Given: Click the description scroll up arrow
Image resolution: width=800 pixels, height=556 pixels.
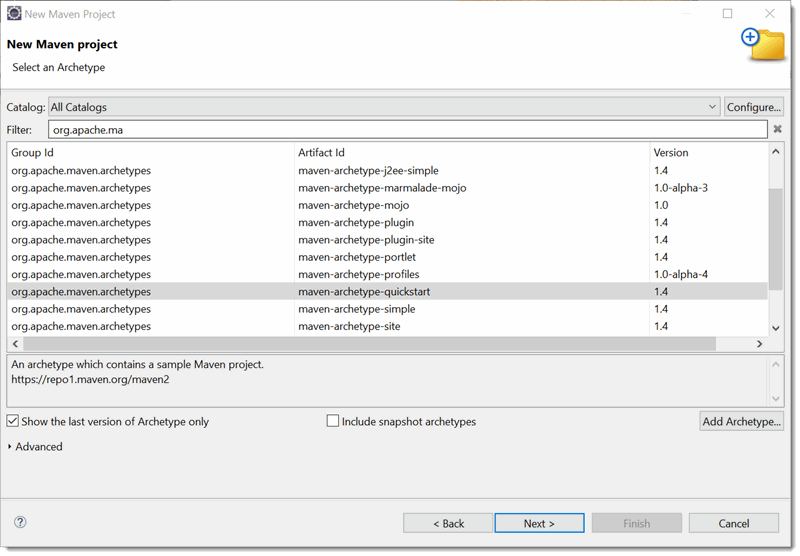Looking at the screenshot, I should (776, 364).
